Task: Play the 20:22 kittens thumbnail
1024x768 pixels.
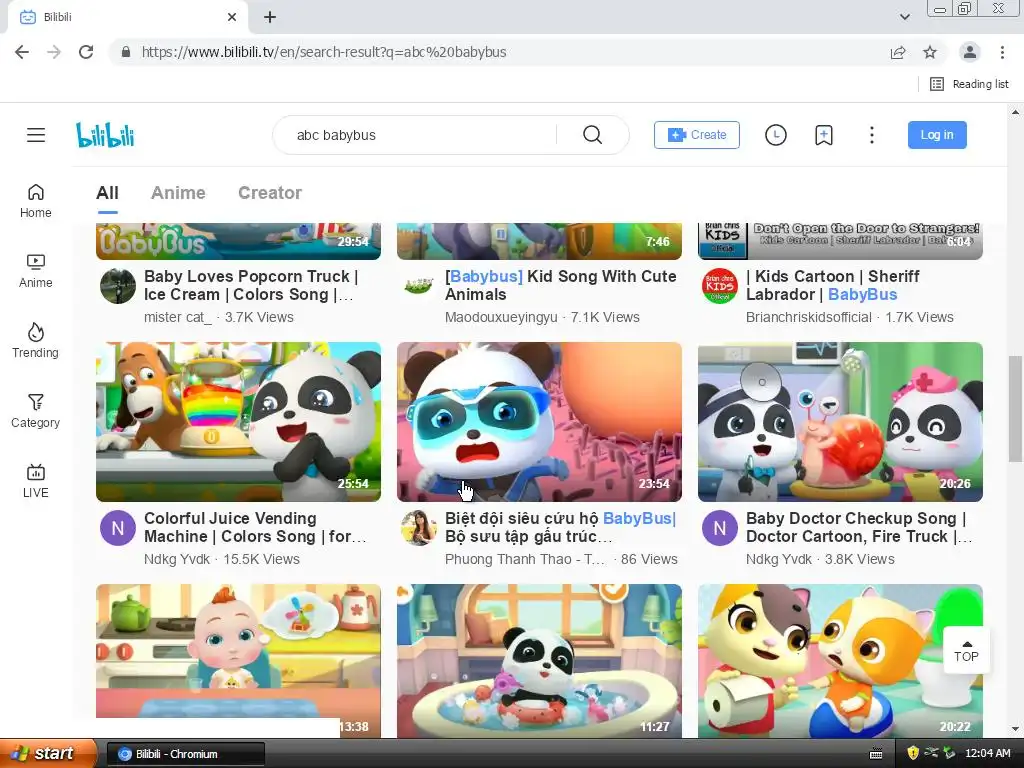Action: point(840,661)
